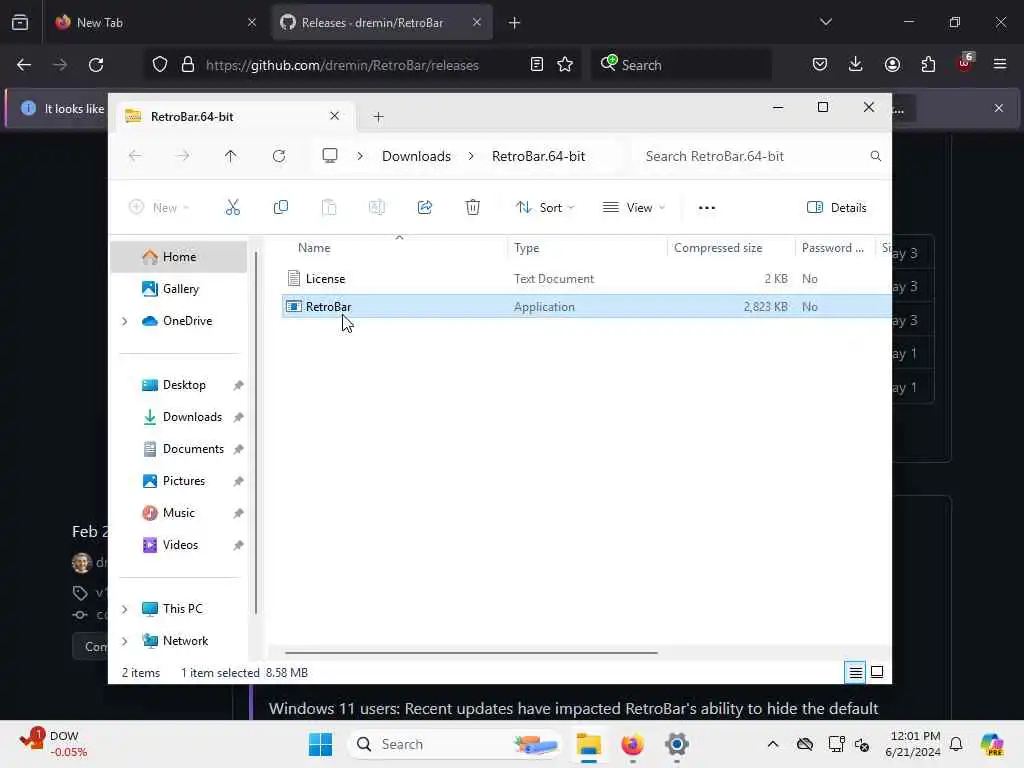Screen dimensions: 1024x768
Task: Expand chevron after Downloads in breadcrumb
Action: point(471,156)
